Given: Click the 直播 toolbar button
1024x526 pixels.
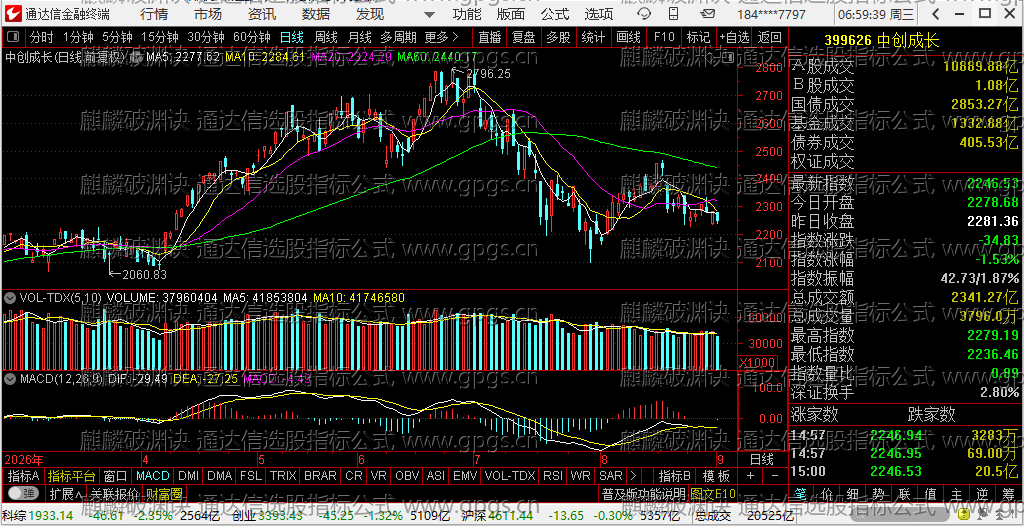Looking at the screenshot, I should (490, 37).
